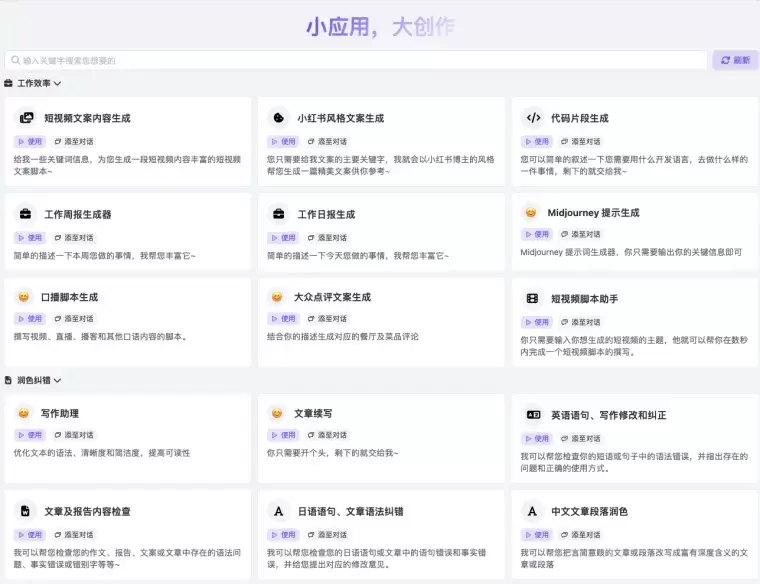
Task: Use the 口播脚本生成 app
Action: tap(30, 318)
